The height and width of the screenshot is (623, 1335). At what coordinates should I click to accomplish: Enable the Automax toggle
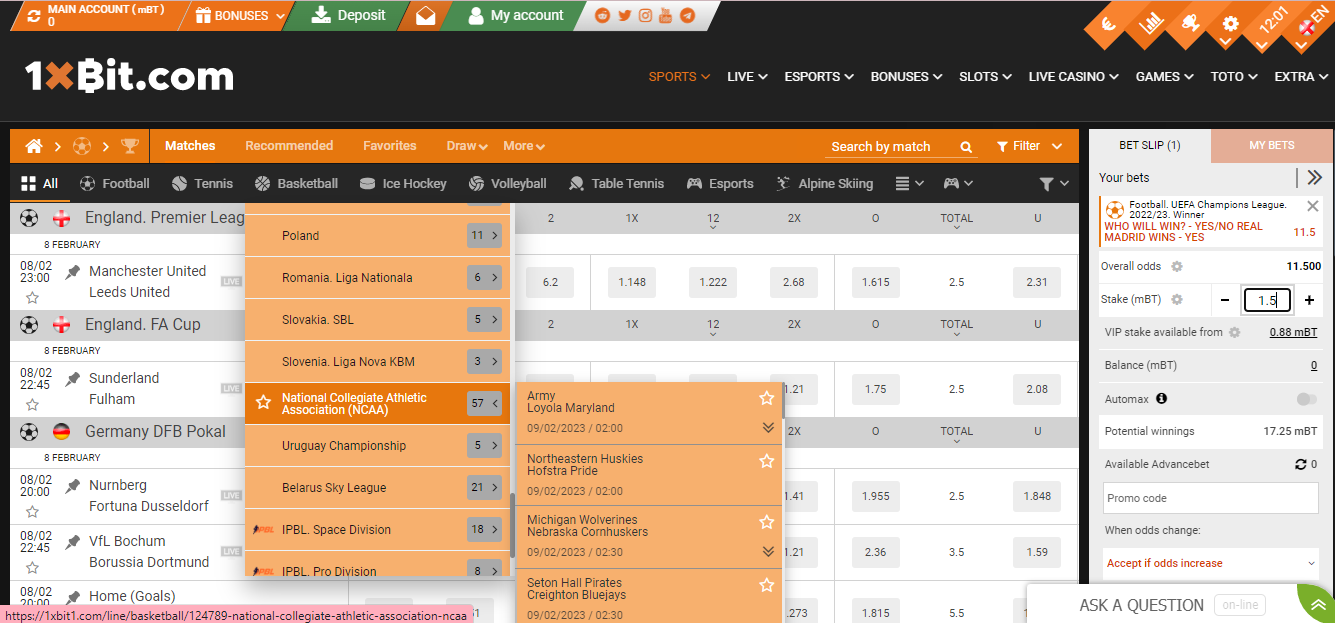(x=1305, y=398)
